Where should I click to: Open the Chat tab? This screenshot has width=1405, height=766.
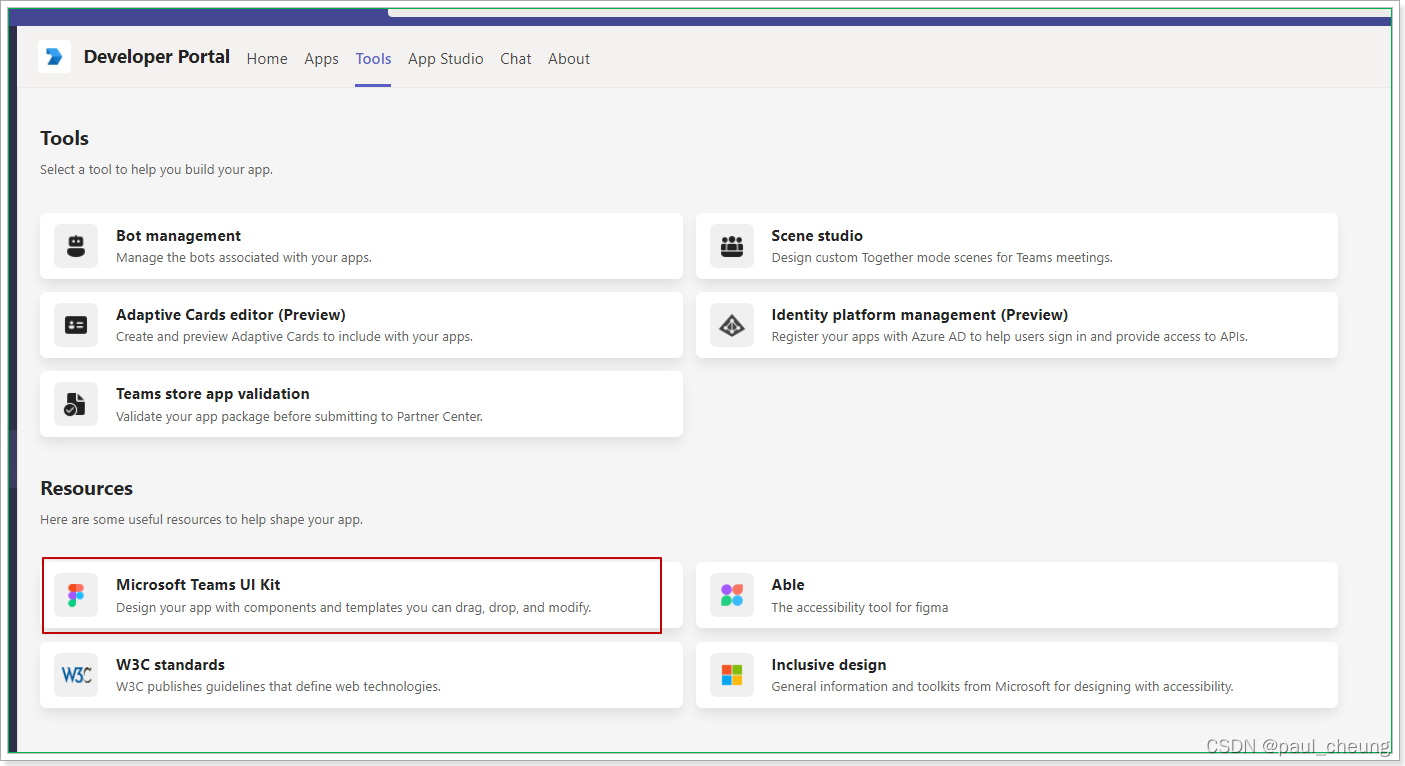coord(516,59)
